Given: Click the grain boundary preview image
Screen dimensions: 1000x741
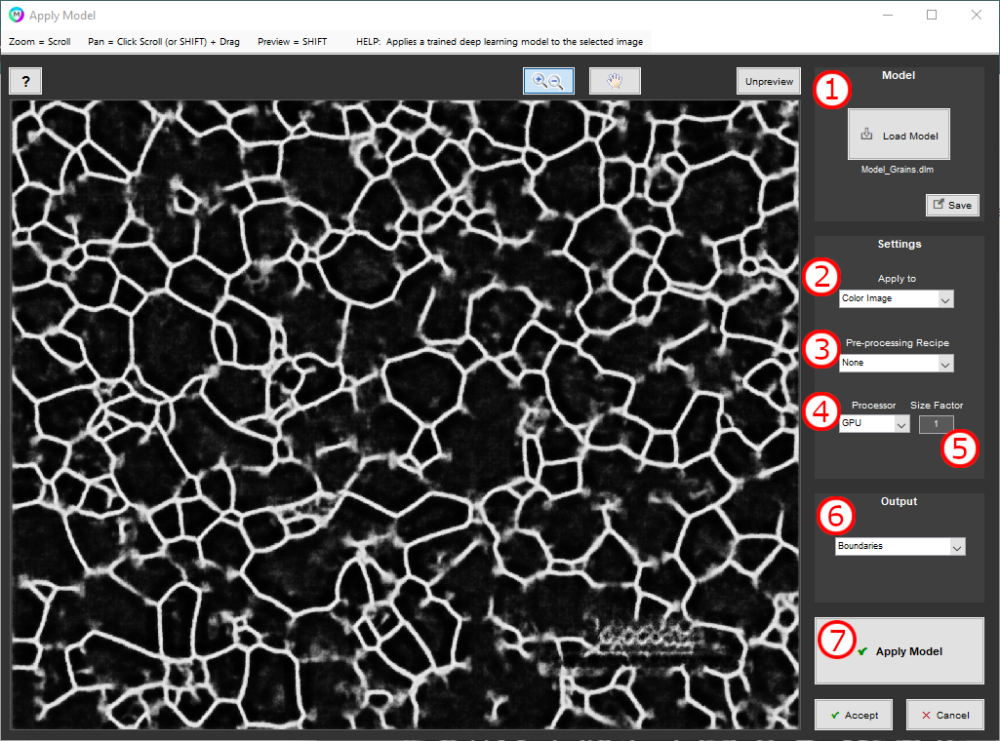Looking at the screenshot, I should point(405,415).
